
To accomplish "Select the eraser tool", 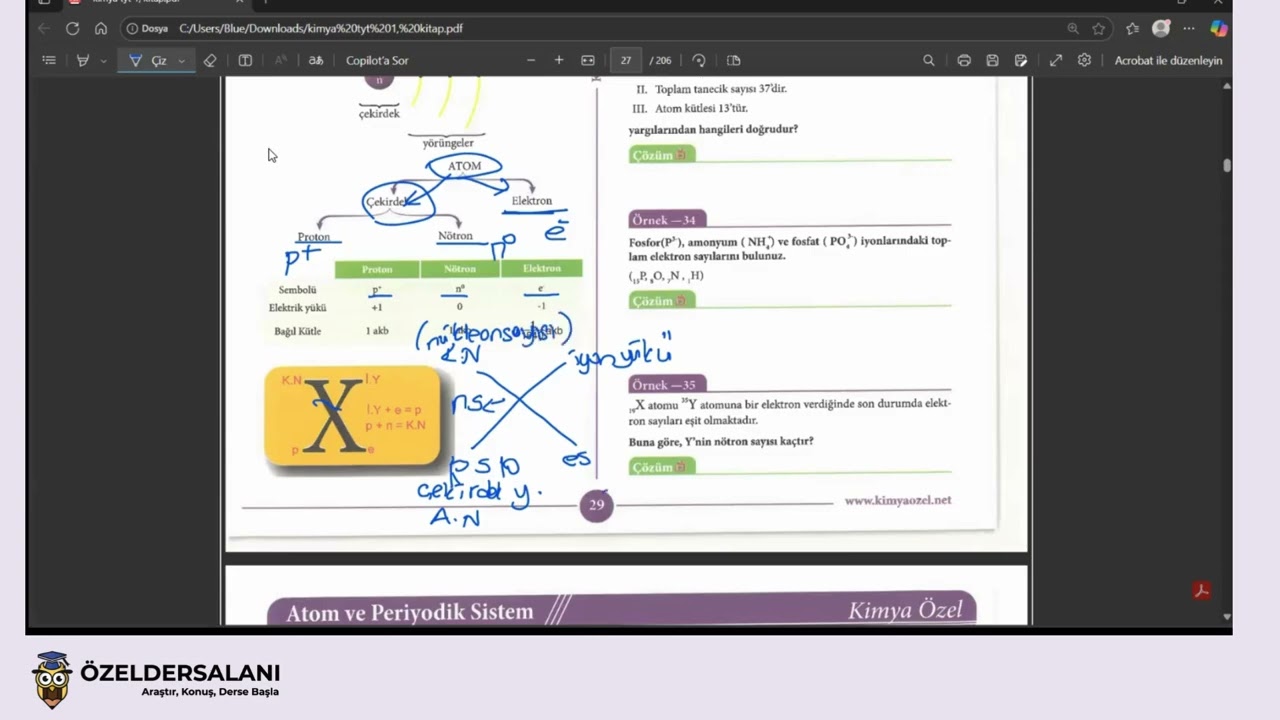I will (x=209, y=60).
